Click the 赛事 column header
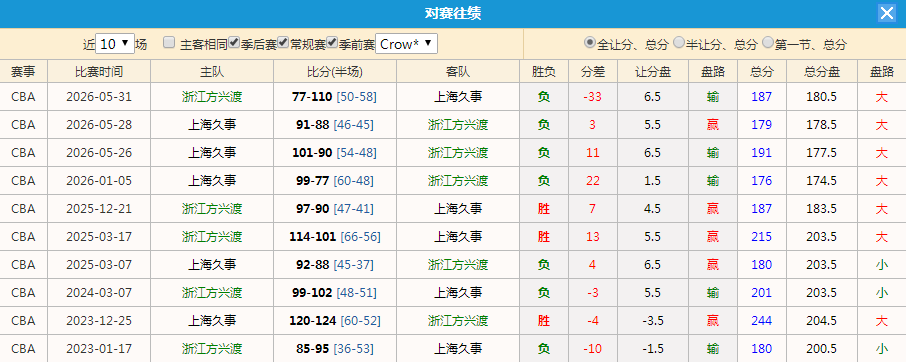 coord(23,71)
